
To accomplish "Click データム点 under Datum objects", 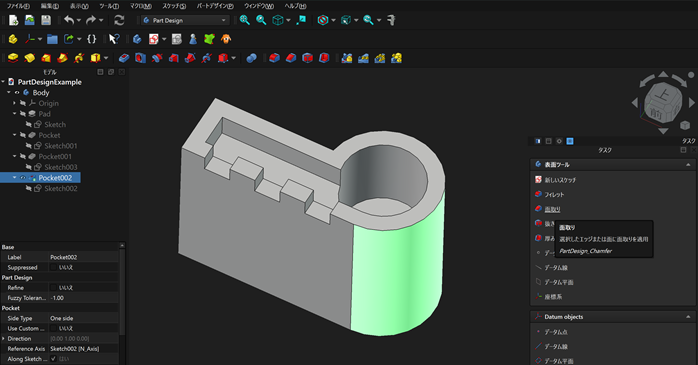I will [x=556, y=332].
